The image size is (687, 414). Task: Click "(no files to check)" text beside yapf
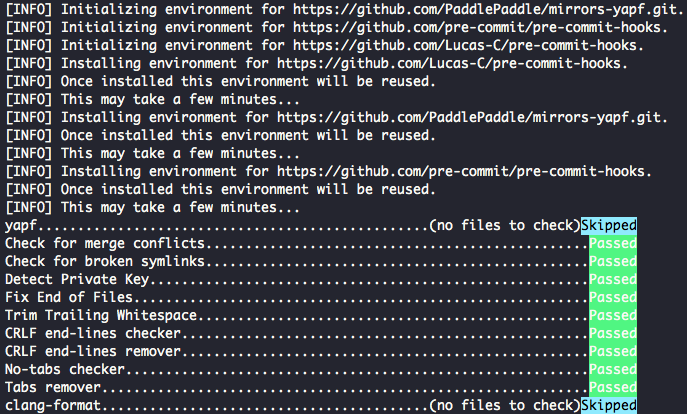click(504, 226)
